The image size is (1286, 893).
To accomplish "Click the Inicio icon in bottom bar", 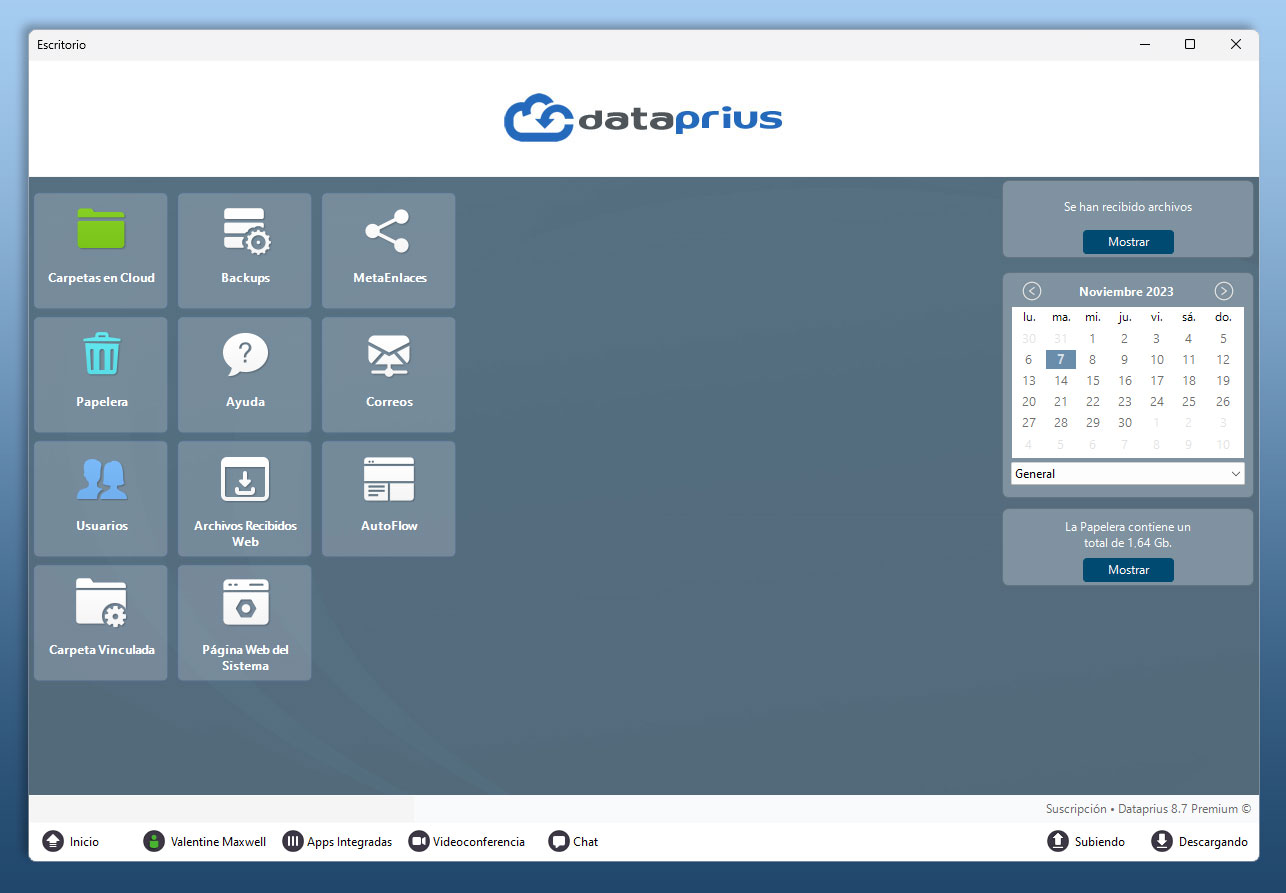I will coord(53,842).
